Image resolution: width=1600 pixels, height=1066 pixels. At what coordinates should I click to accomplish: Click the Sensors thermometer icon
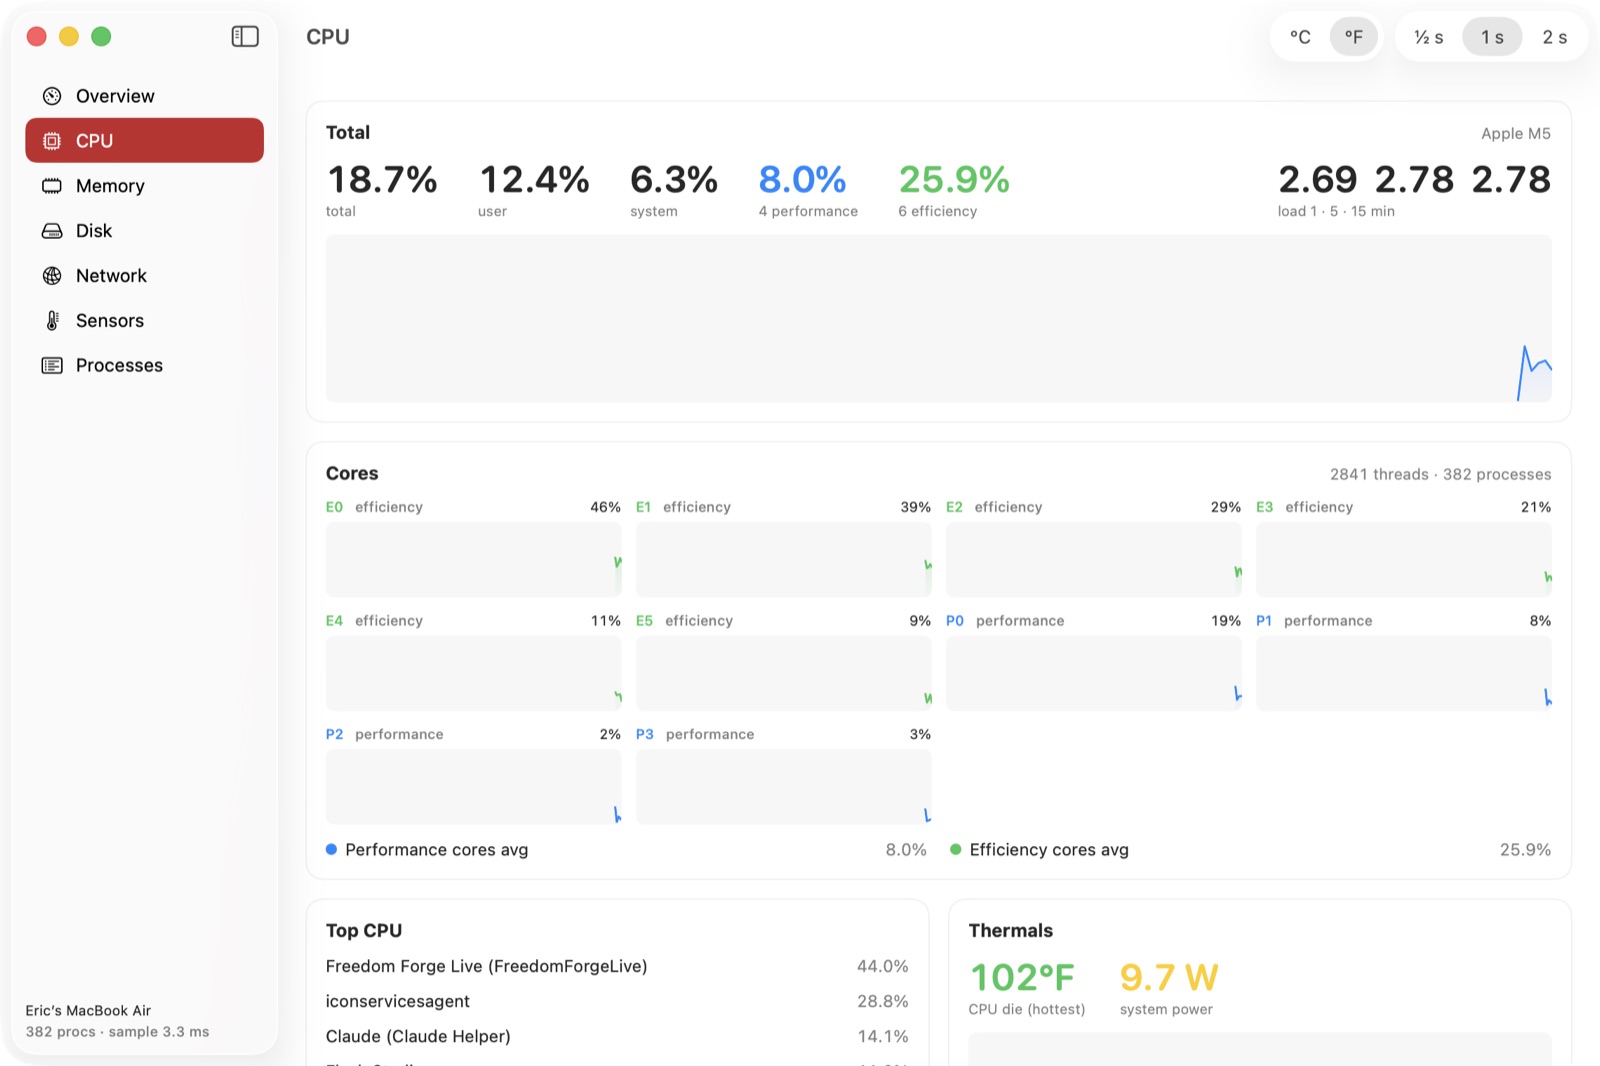coord(52,321)
